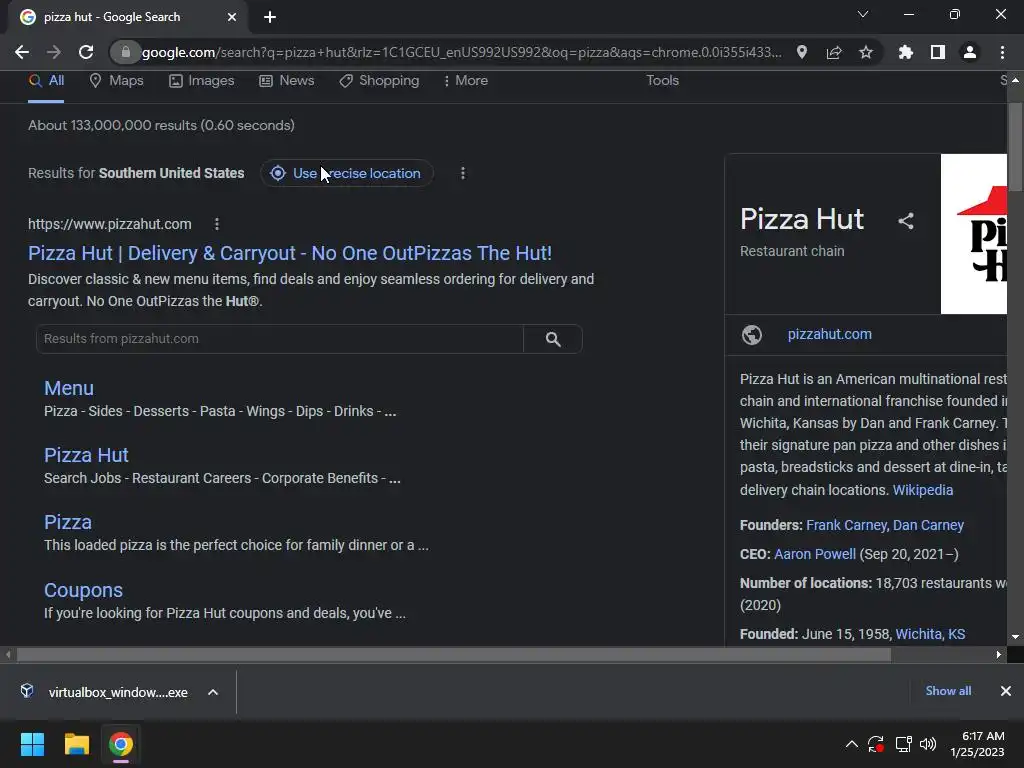Click the globe icon beside pizzahut.com
Screen dimensions: 1024x768
tap(752, 334)
